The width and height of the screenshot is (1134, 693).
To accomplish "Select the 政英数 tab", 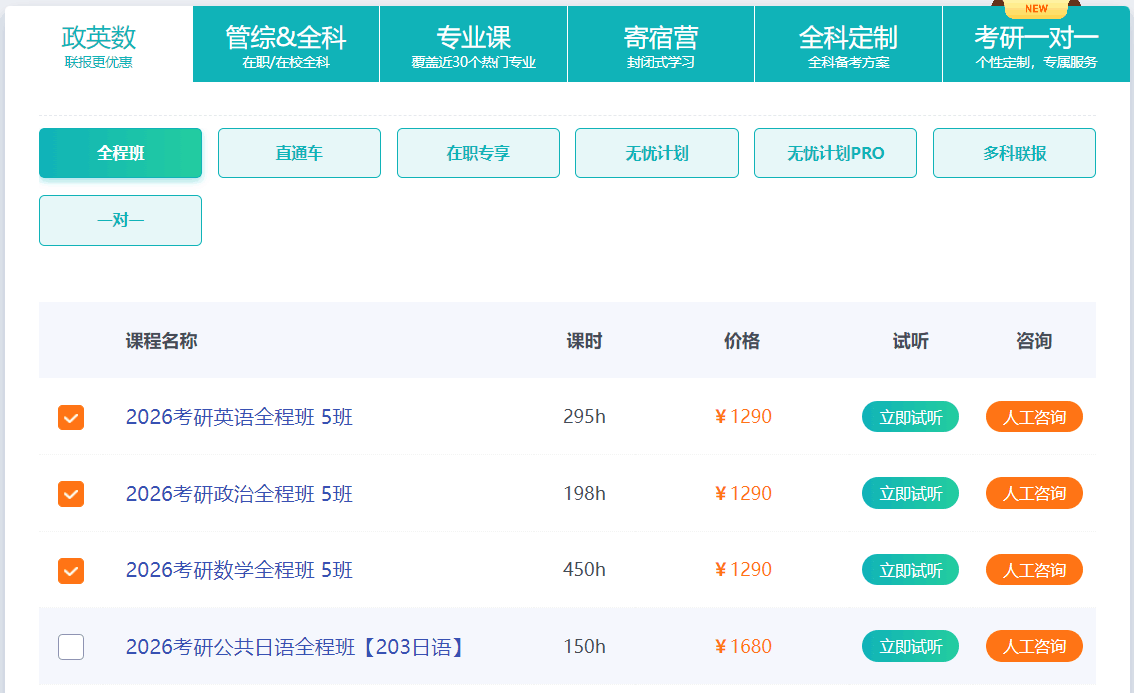I will pyautogui.click(x=99, y=46).
